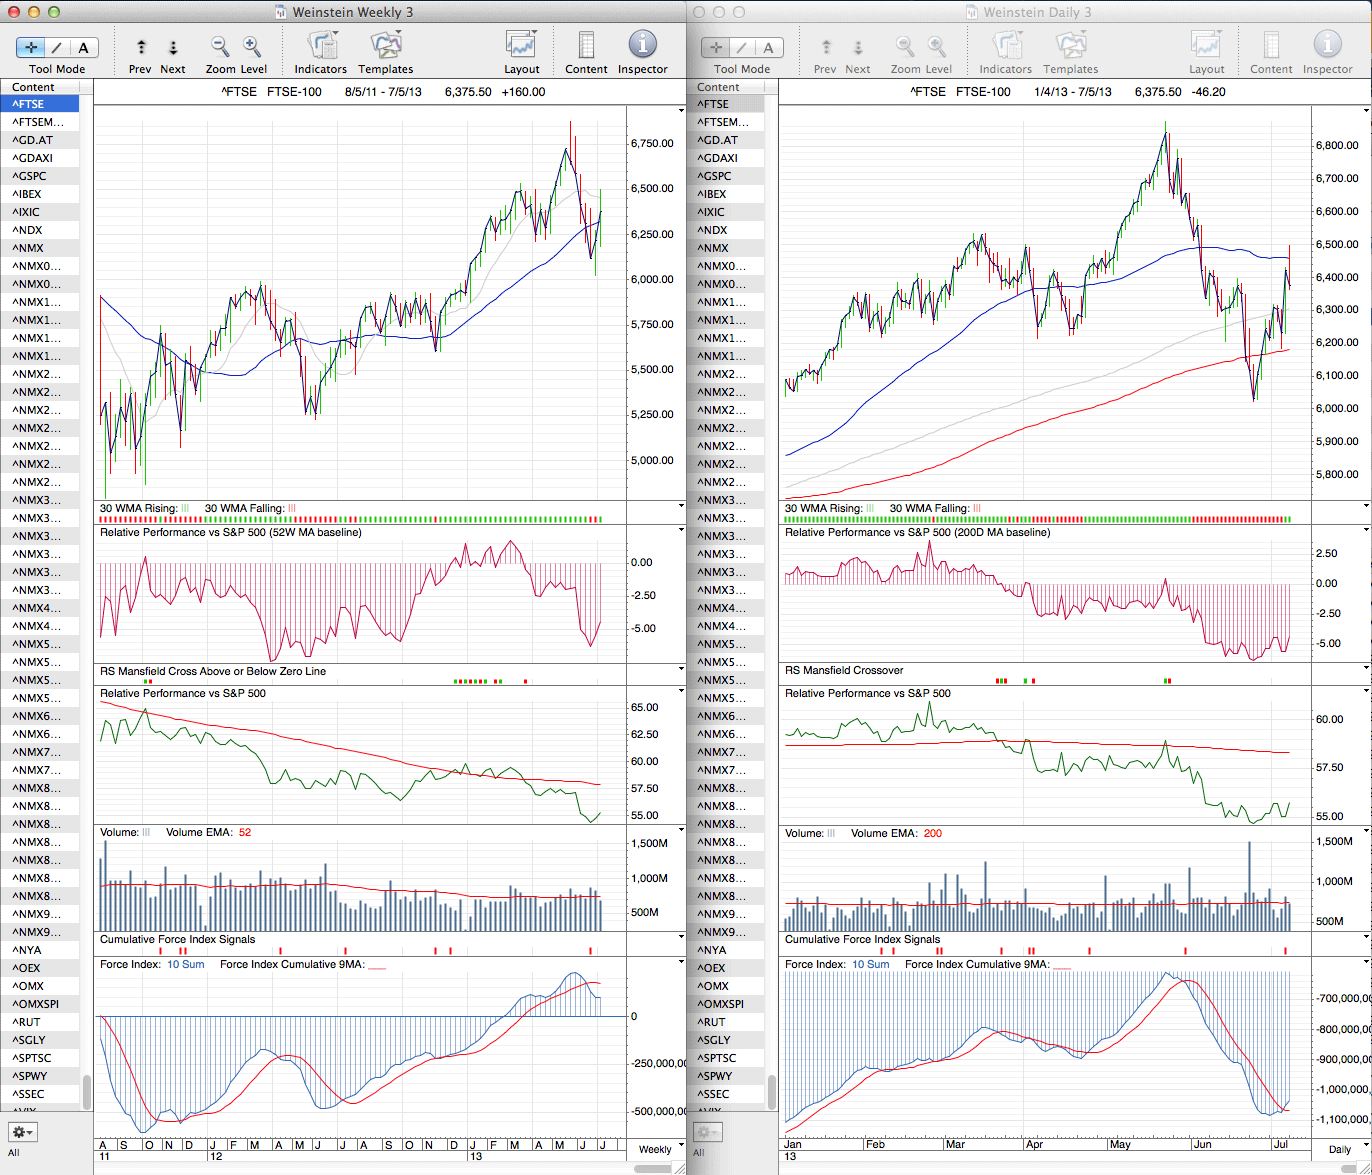1372x1175 pixels.
Task: Open the gear action menu below symbol list
Action: point(22,1133)
